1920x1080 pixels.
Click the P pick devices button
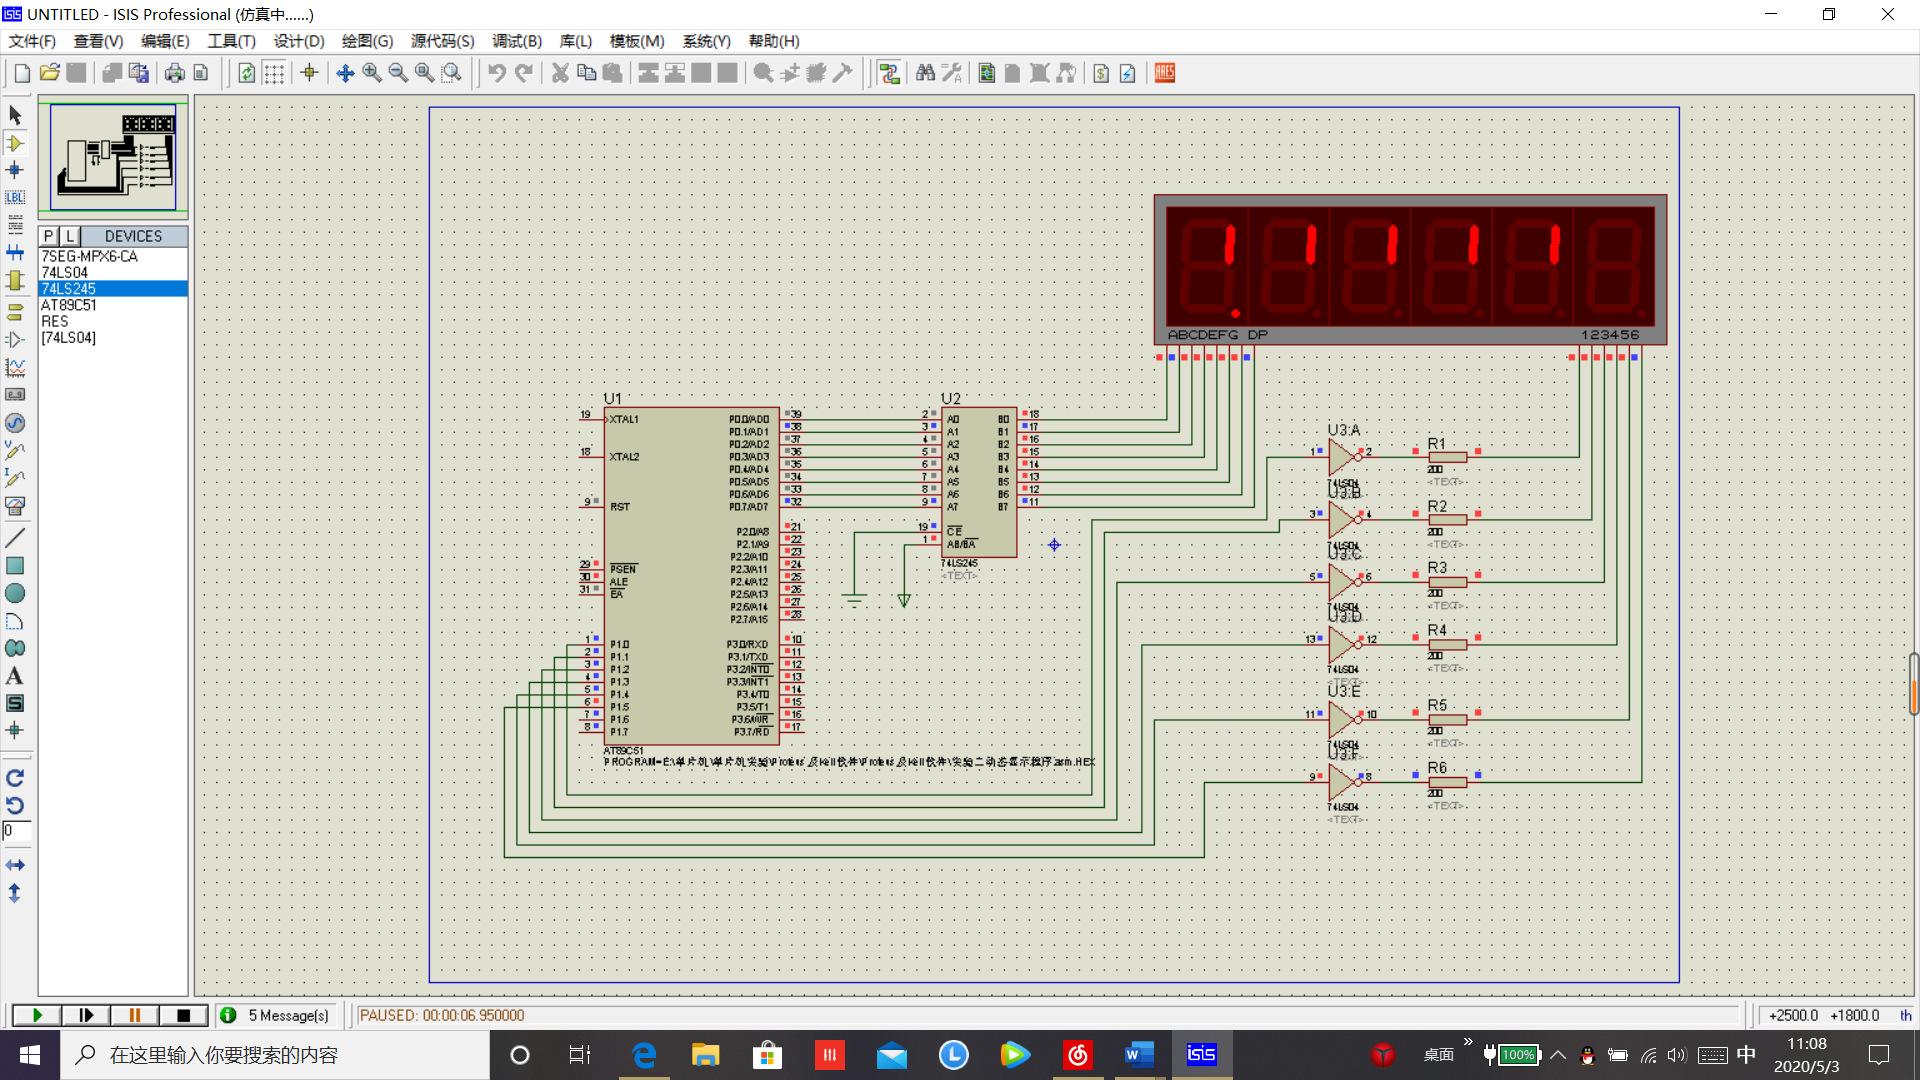point(49,236)
